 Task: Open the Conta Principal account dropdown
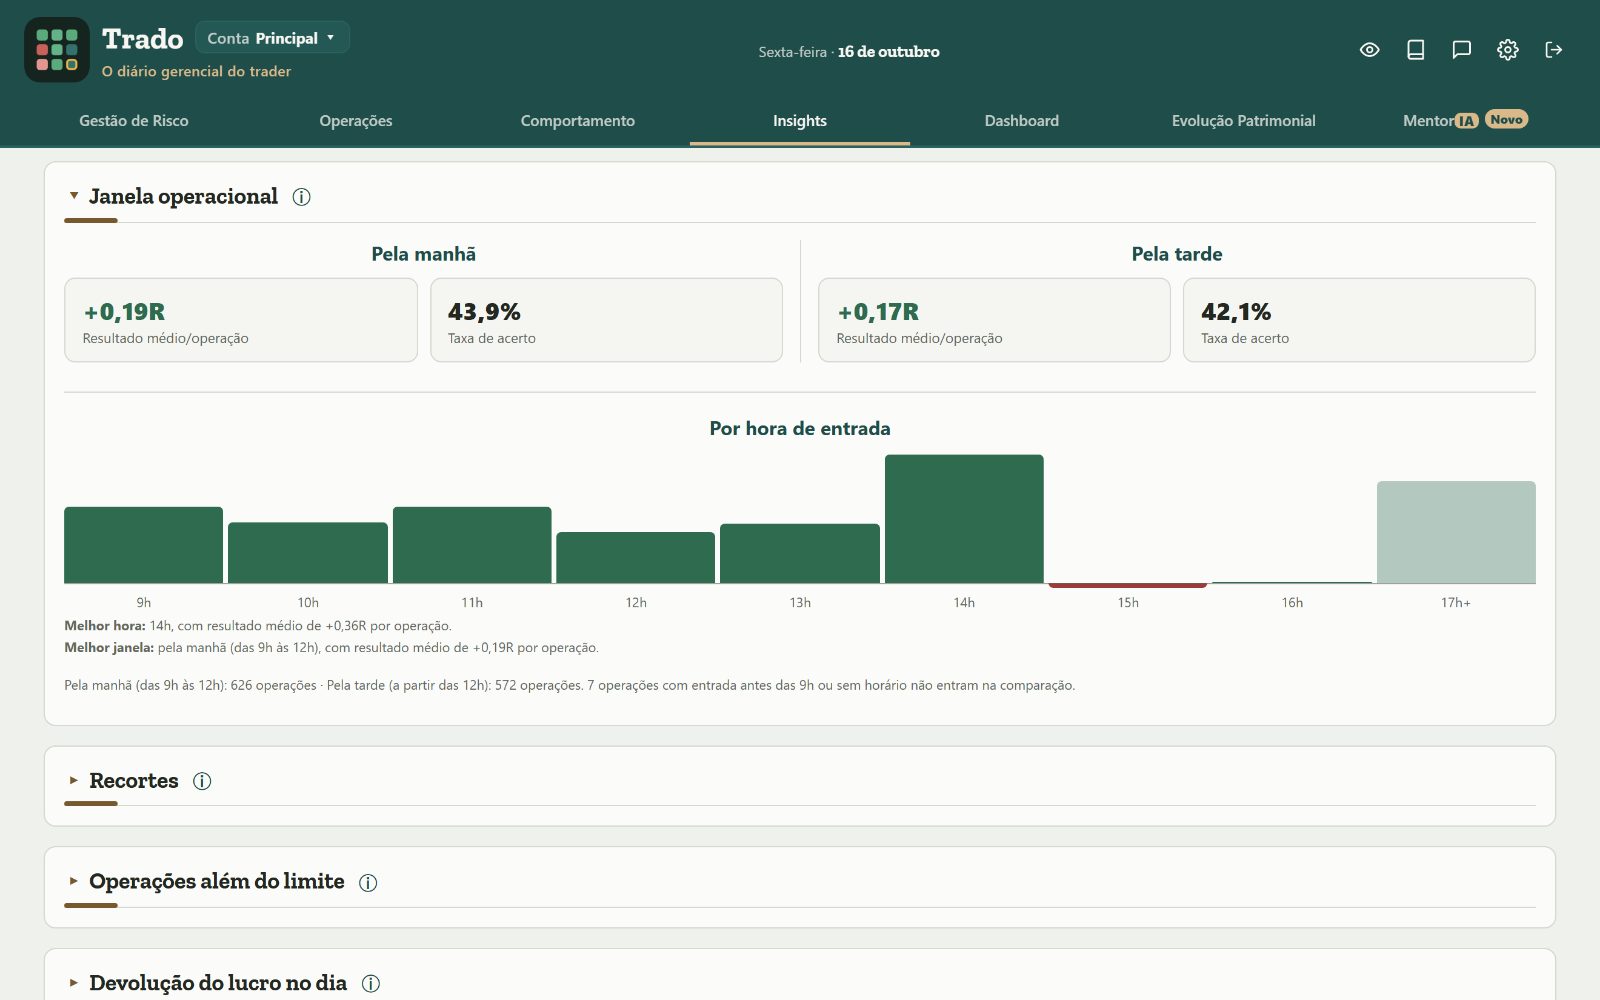tap(272, 38)
